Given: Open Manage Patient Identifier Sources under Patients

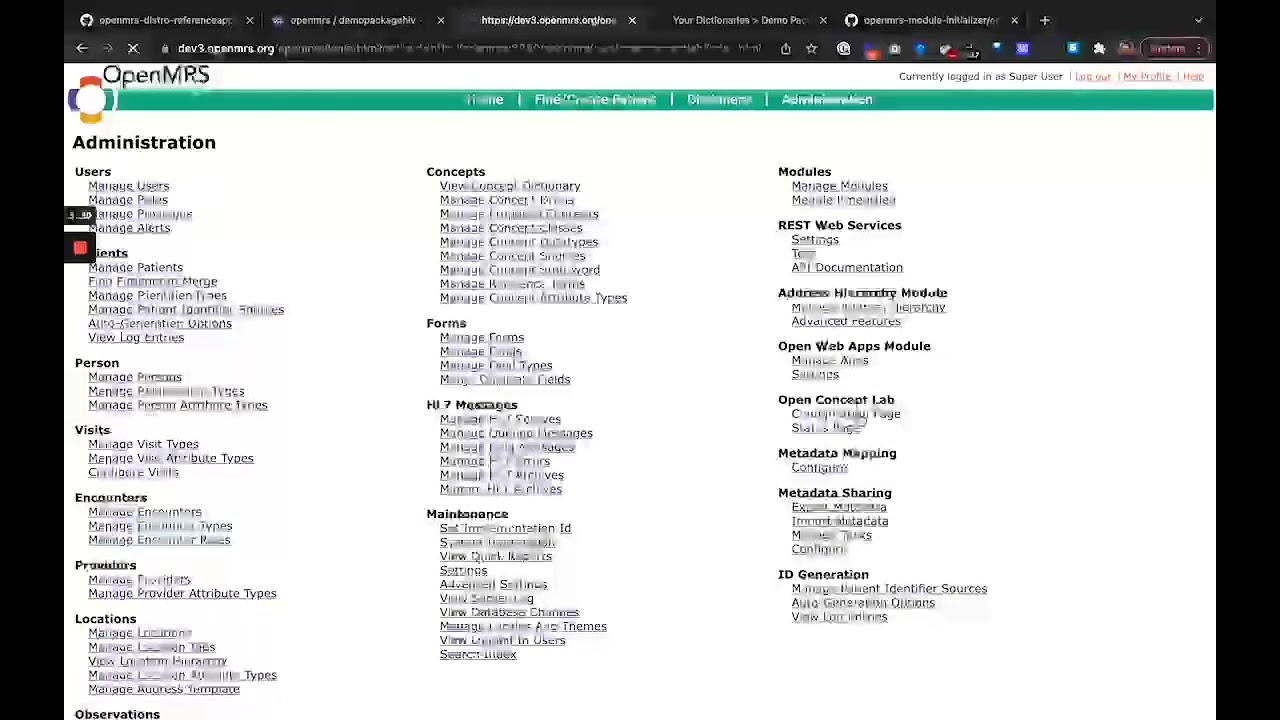Looking at the screenshot, I should click(x=186, y=310).
